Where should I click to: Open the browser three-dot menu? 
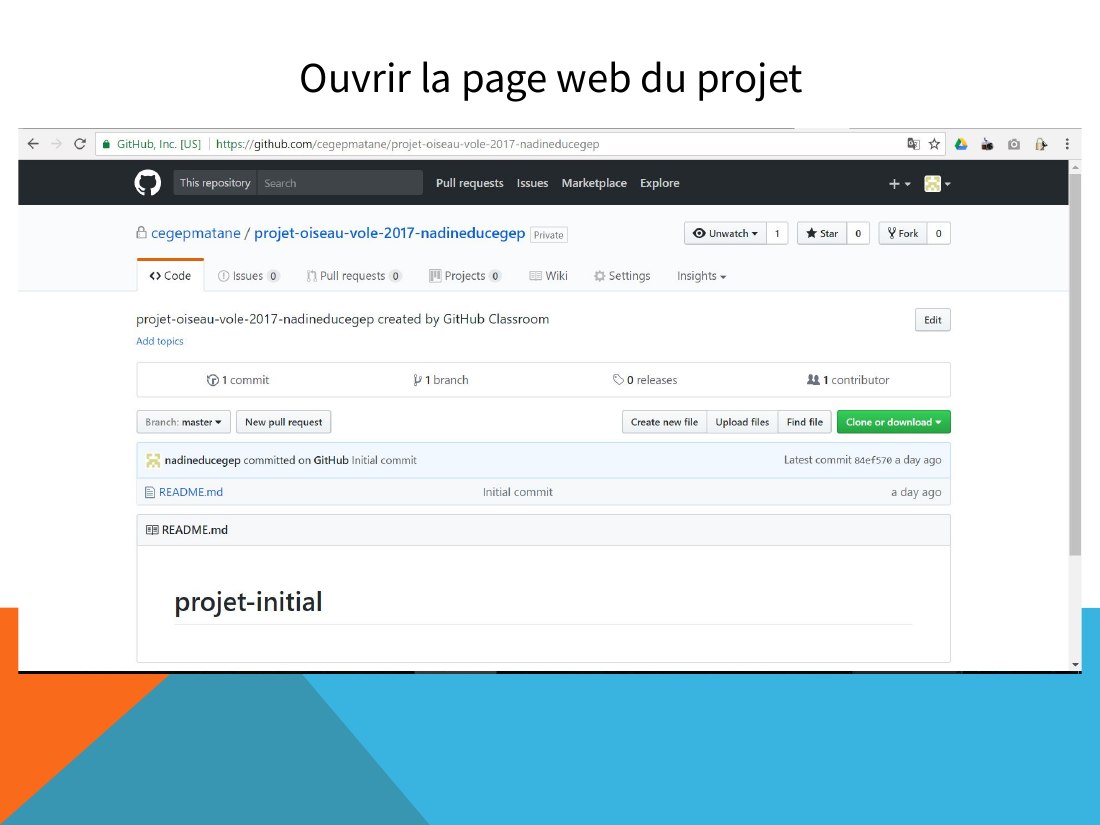(1067, 144)
